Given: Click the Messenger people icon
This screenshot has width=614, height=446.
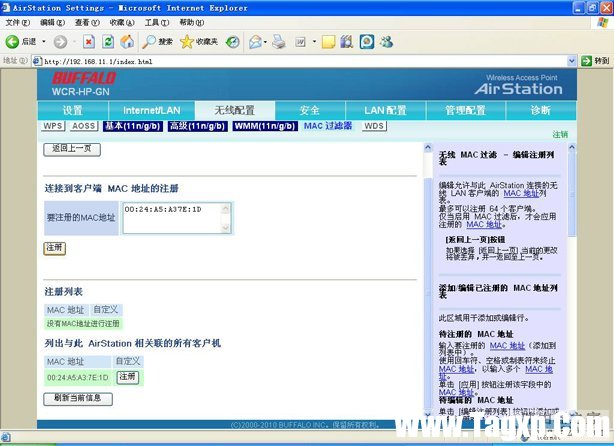Looking at the screenshot, I should pyautogui.click(x=386, y=42).
